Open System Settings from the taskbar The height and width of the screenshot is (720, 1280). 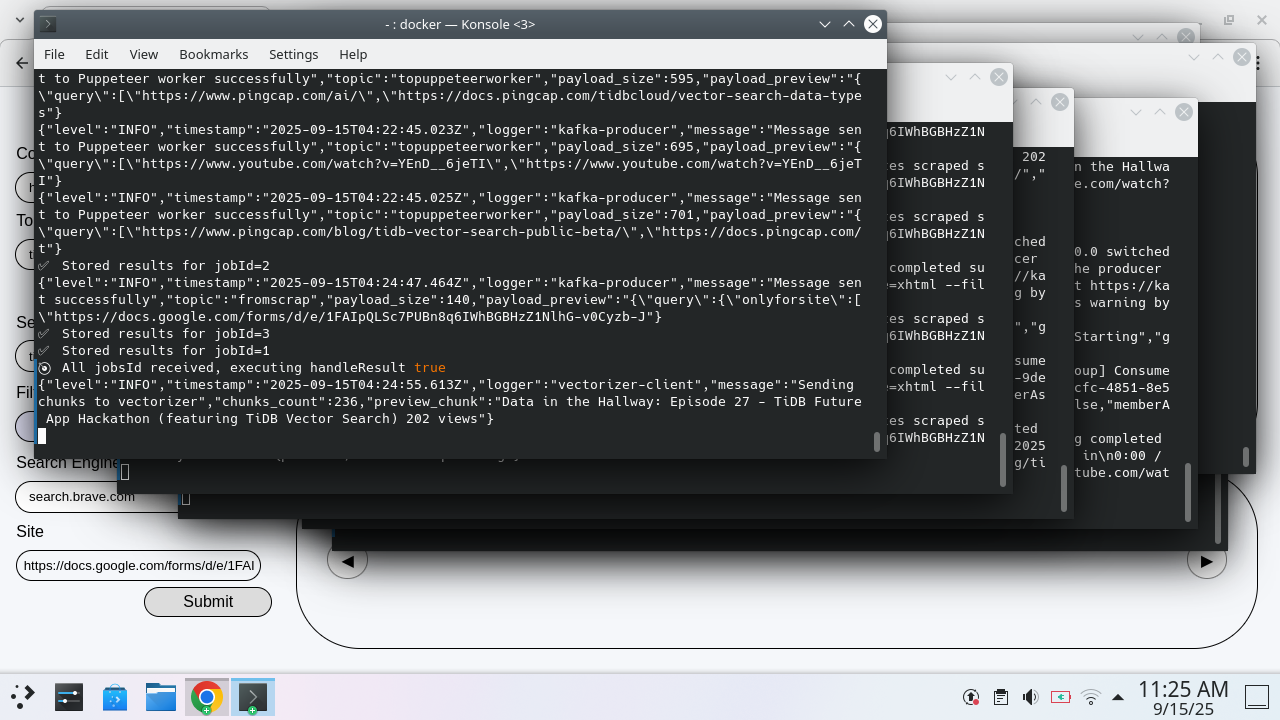68,697
